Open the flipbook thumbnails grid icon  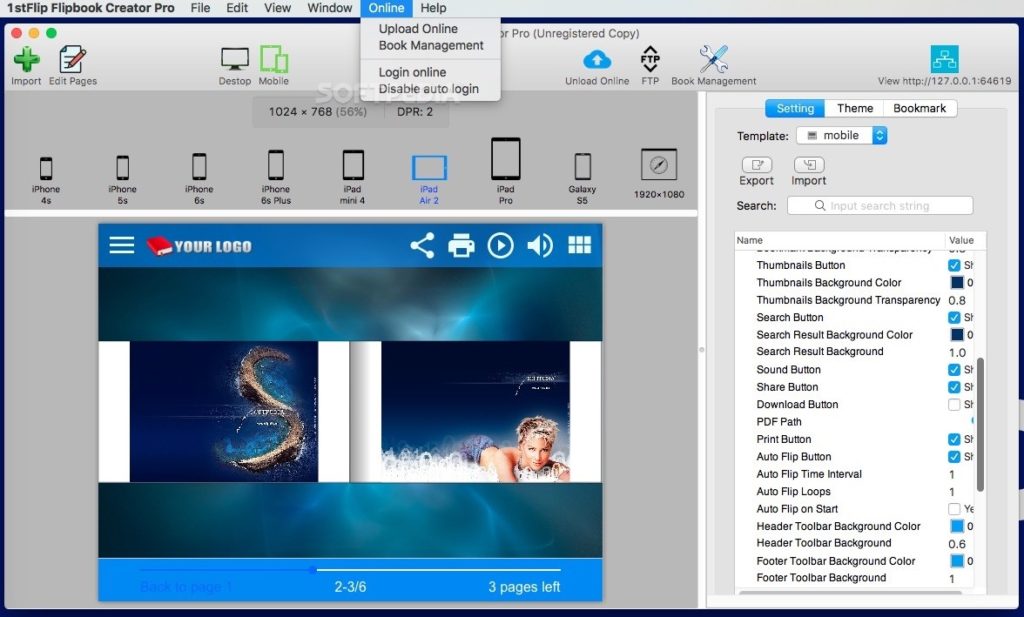(579, 245)
